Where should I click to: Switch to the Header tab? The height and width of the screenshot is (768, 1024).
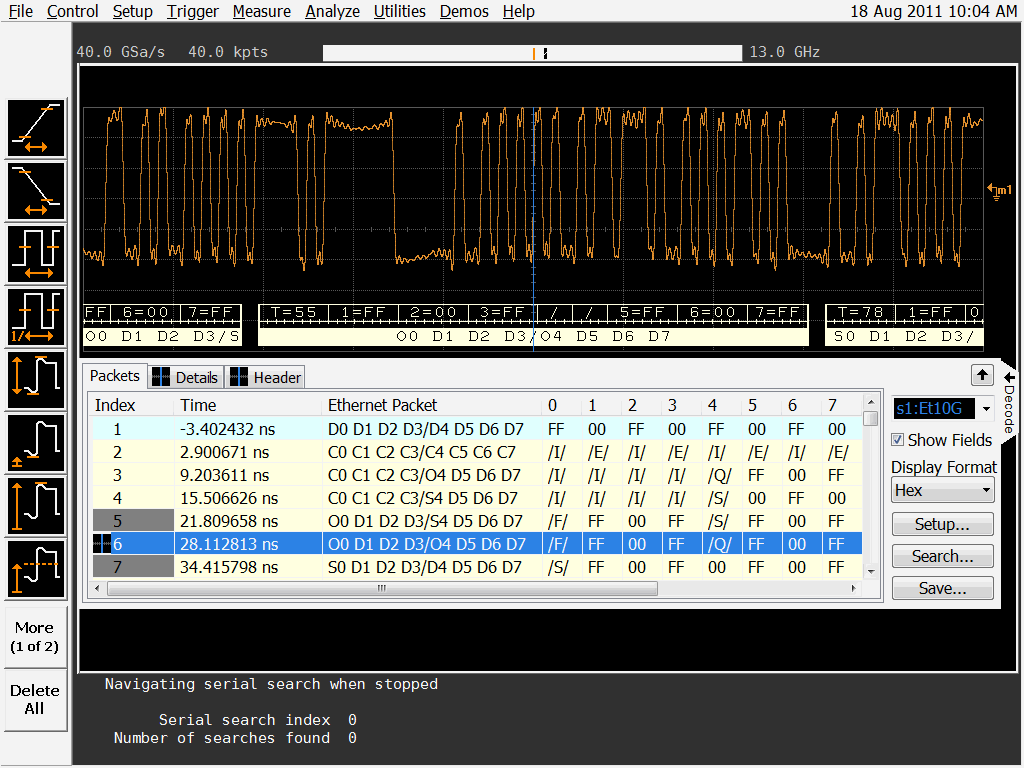click(265, 377)
